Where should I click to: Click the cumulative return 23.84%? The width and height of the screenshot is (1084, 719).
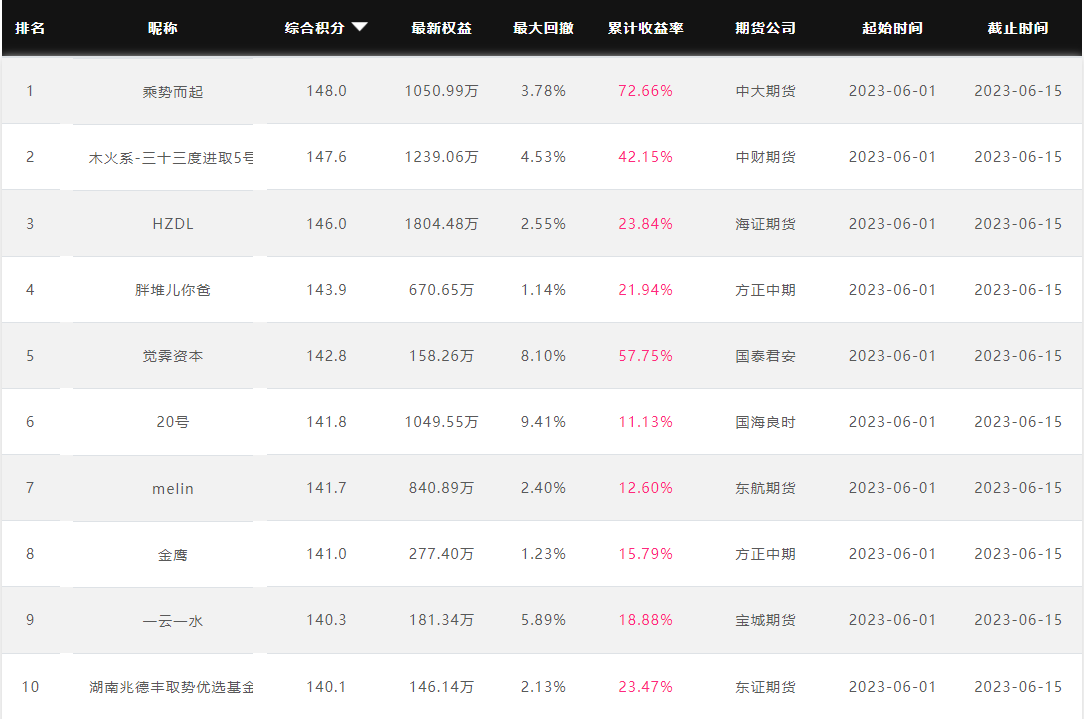(646, 224)
